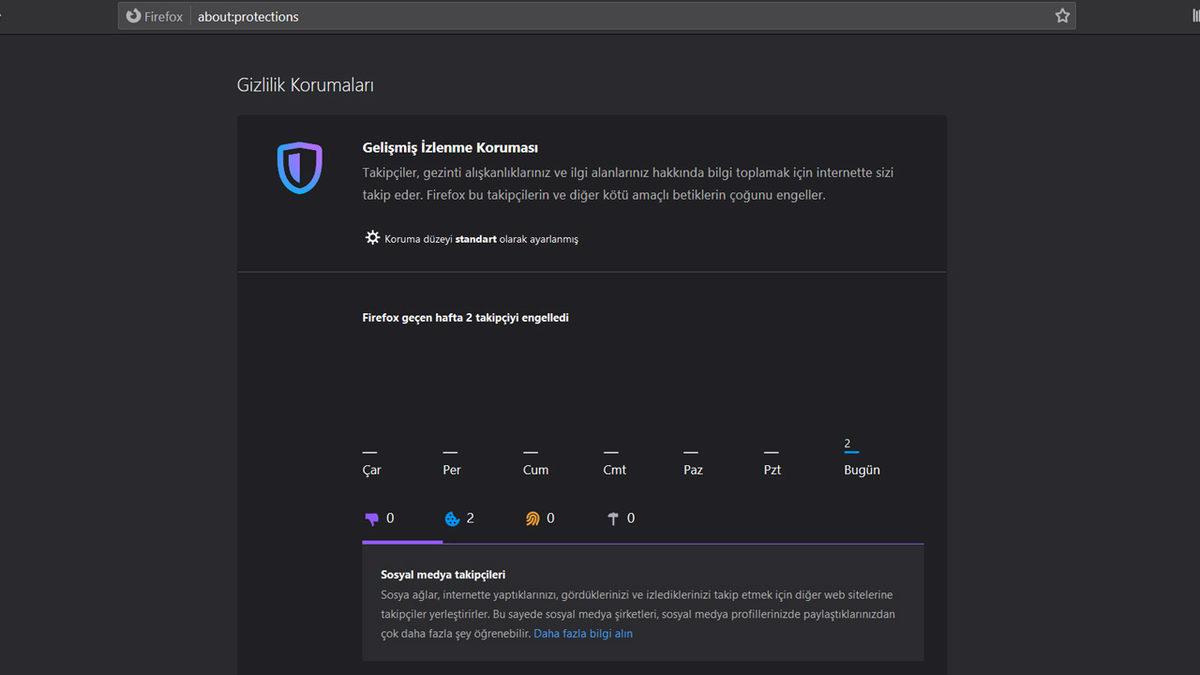
Task: Click the Paz day label in the graph
Action: [x=692, y=469]
